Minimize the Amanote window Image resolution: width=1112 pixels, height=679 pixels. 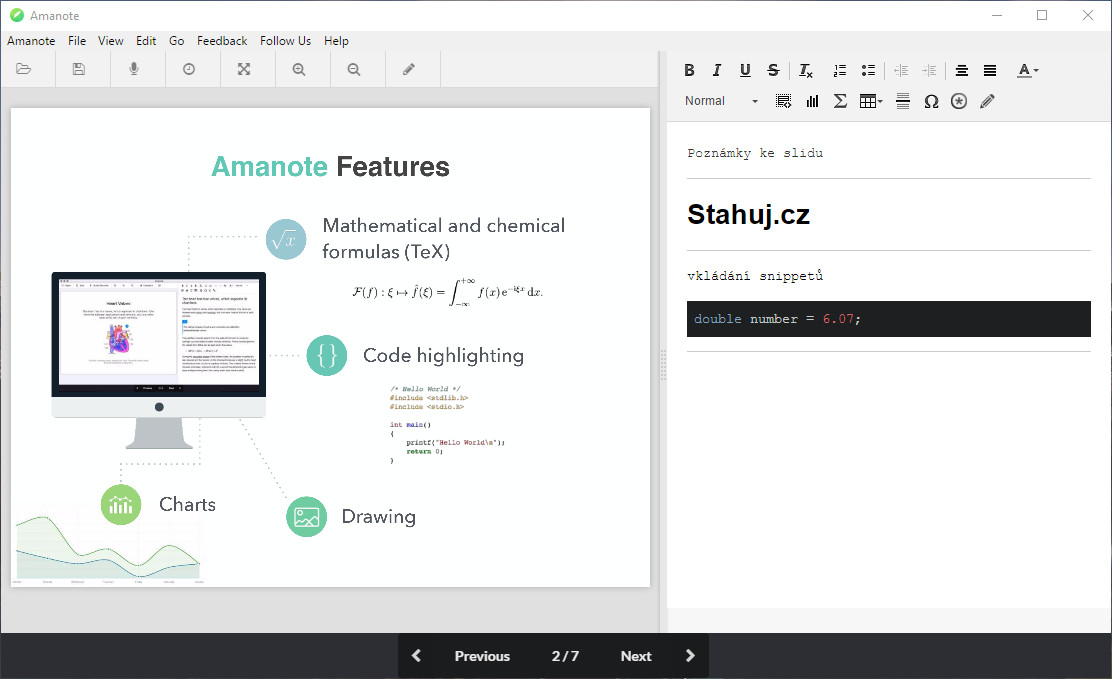[x=996, y=15]
